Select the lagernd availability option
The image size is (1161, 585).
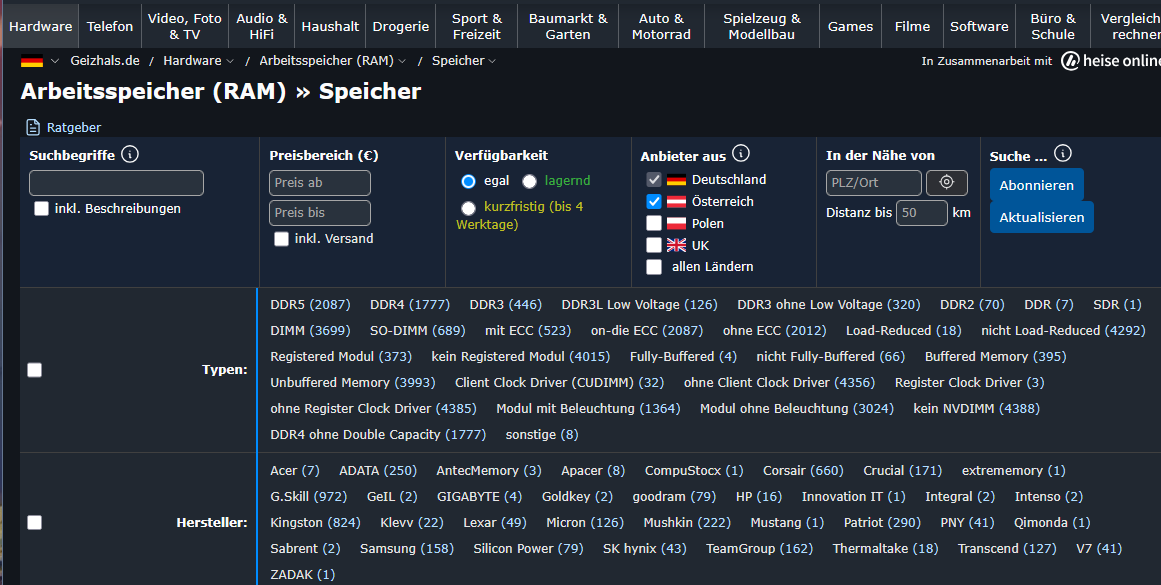pos(529,181)
